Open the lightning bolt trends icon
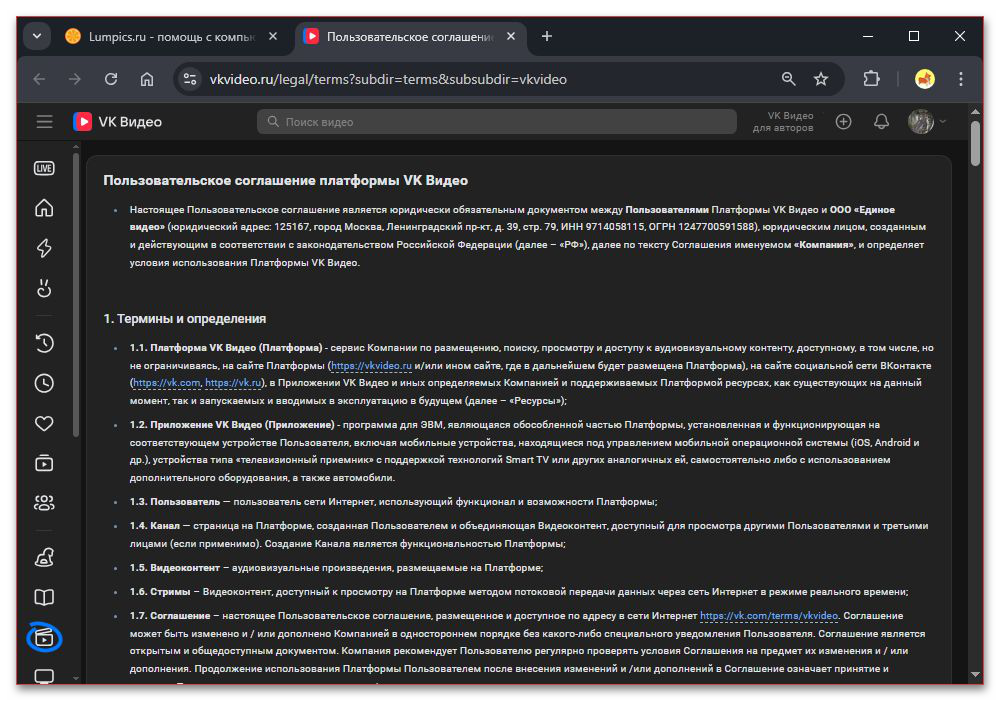The image size is (1000, 701). (x=44, y=248)
